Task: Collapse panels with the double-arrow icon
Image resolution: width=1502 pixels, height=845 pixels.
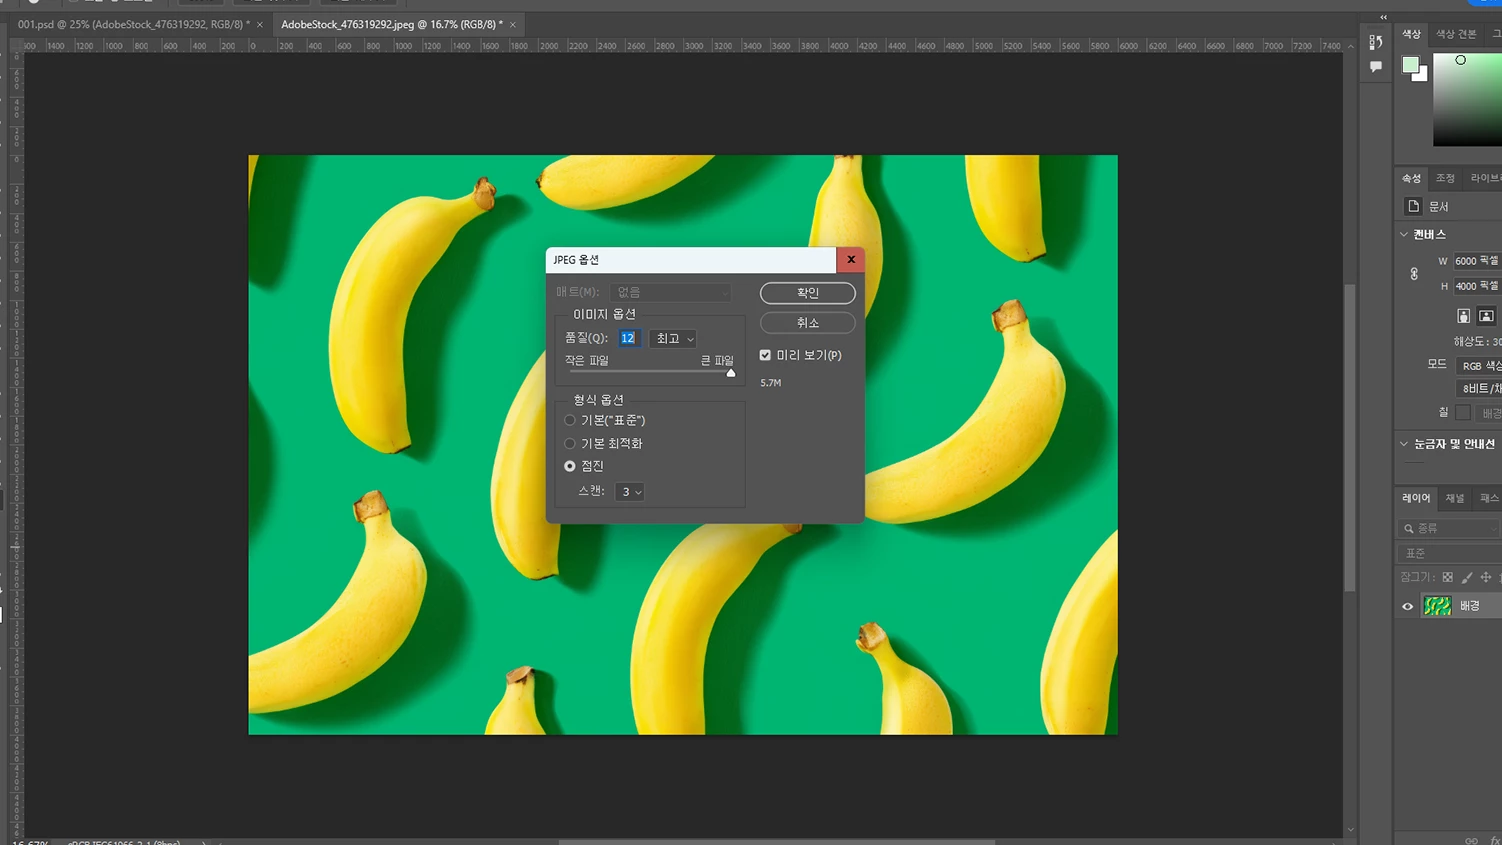Action: [x=1383, y=17]
